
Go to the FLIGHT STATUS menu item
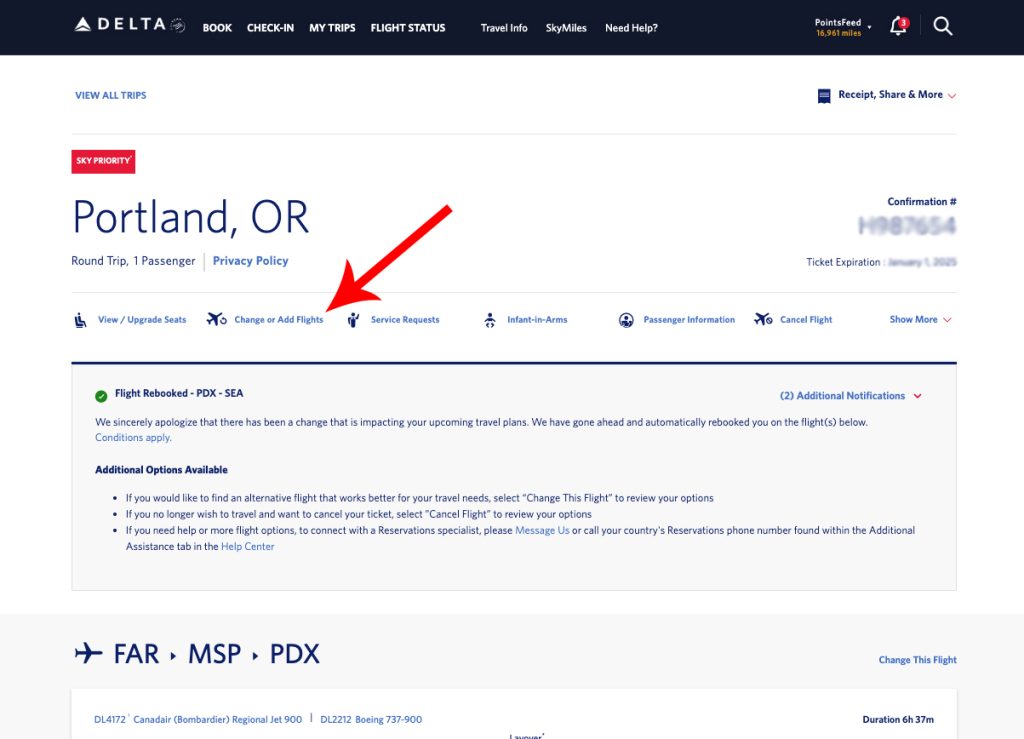tap(408, 28)
